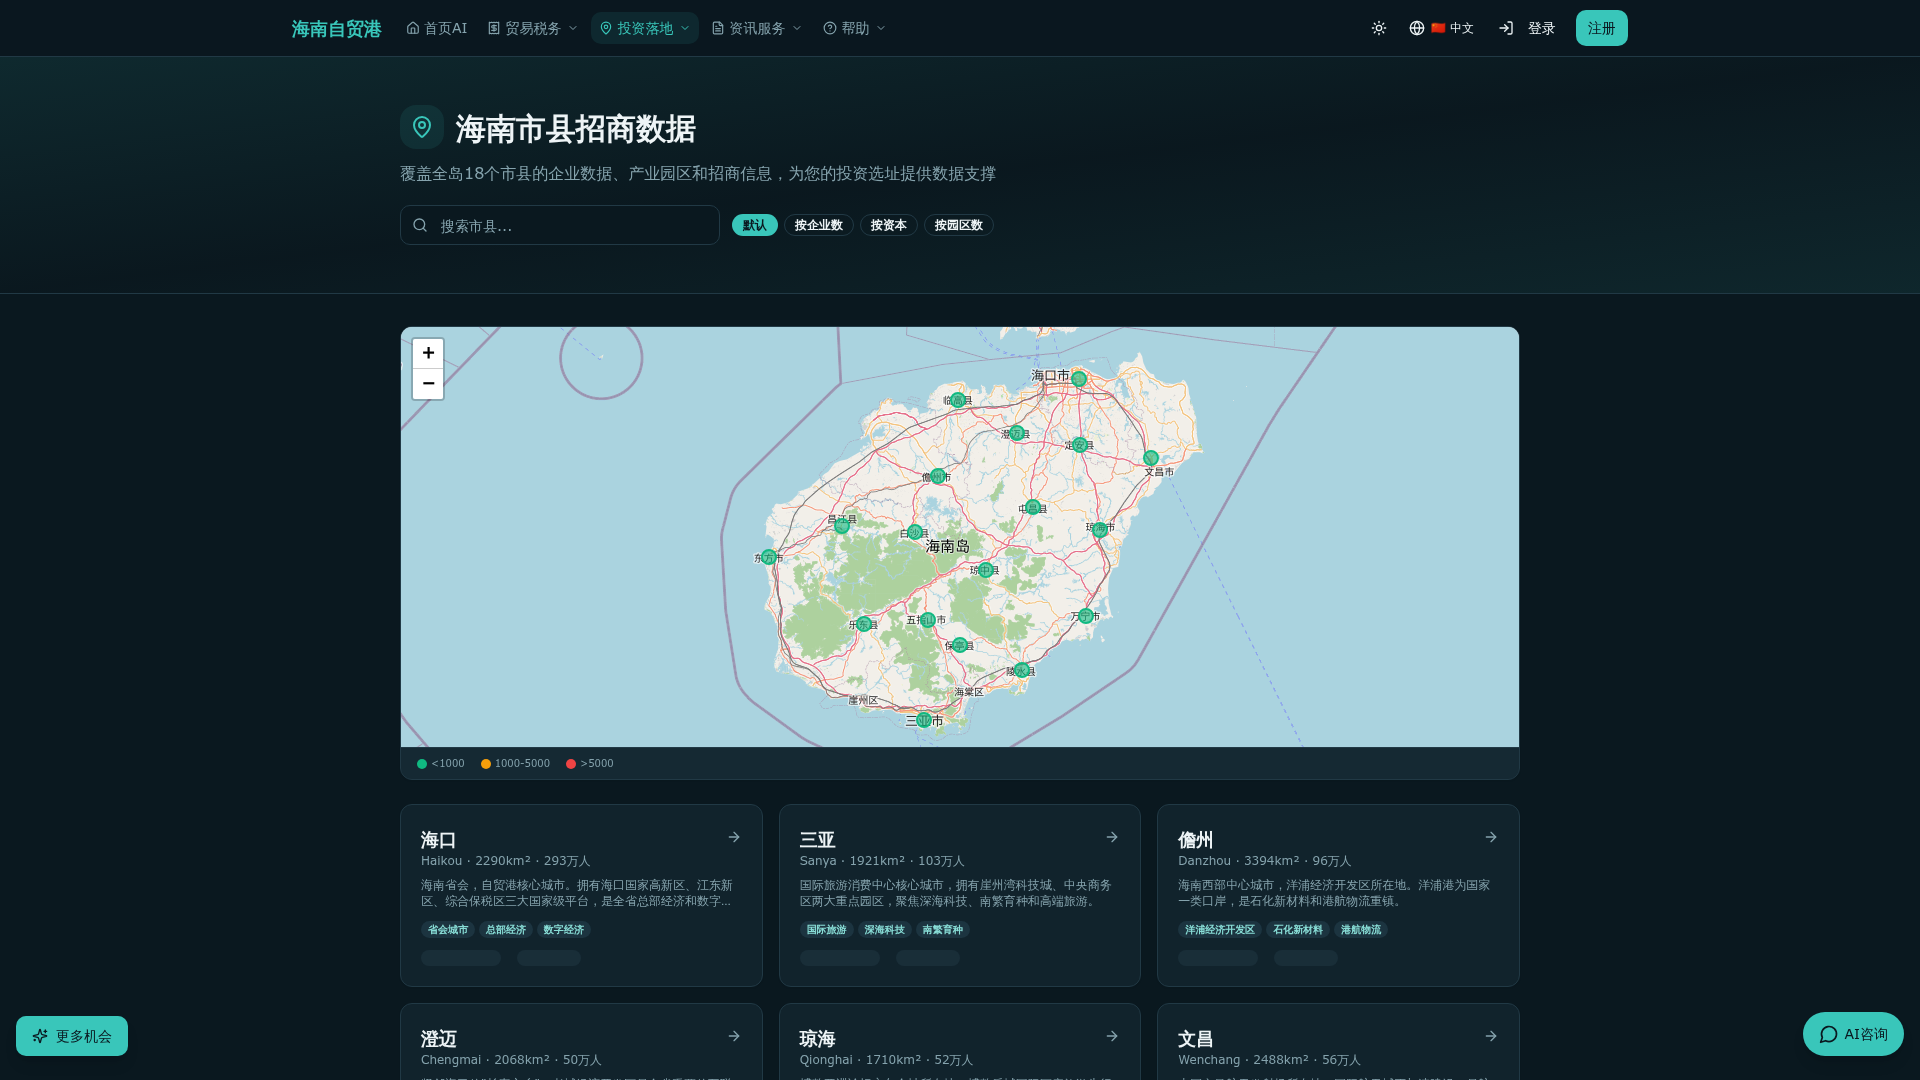Open the 琼海 card arrow icon

1112,1036
